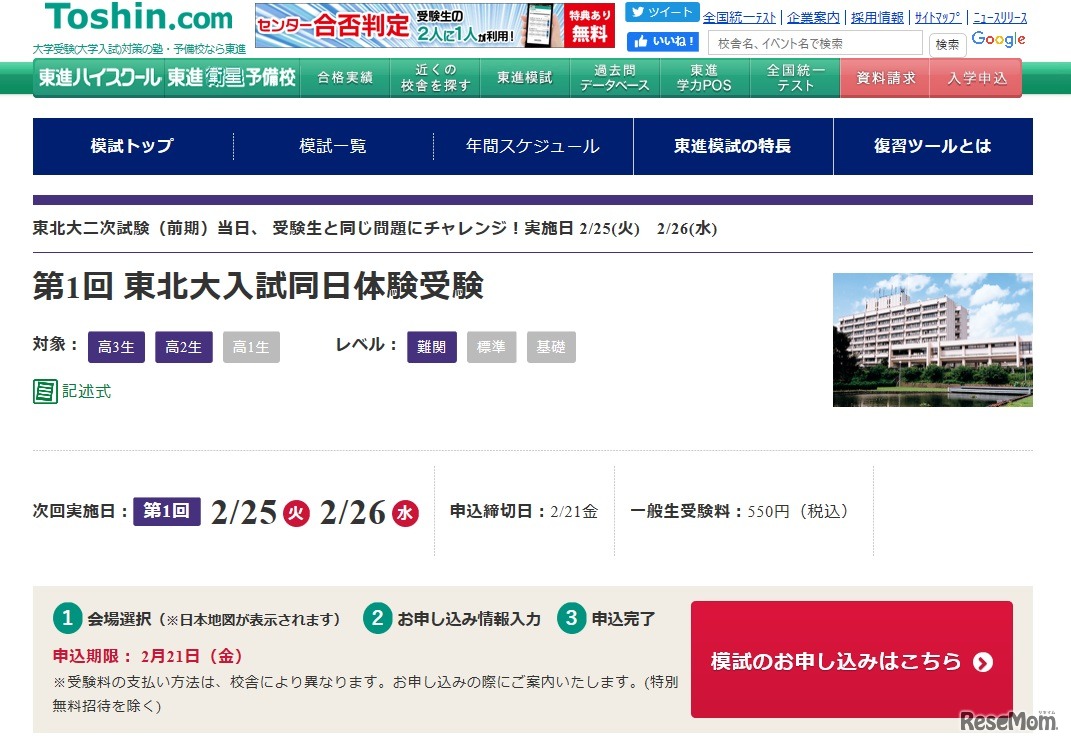
Task: Click the 検索 search button
Action: (946, 43)
